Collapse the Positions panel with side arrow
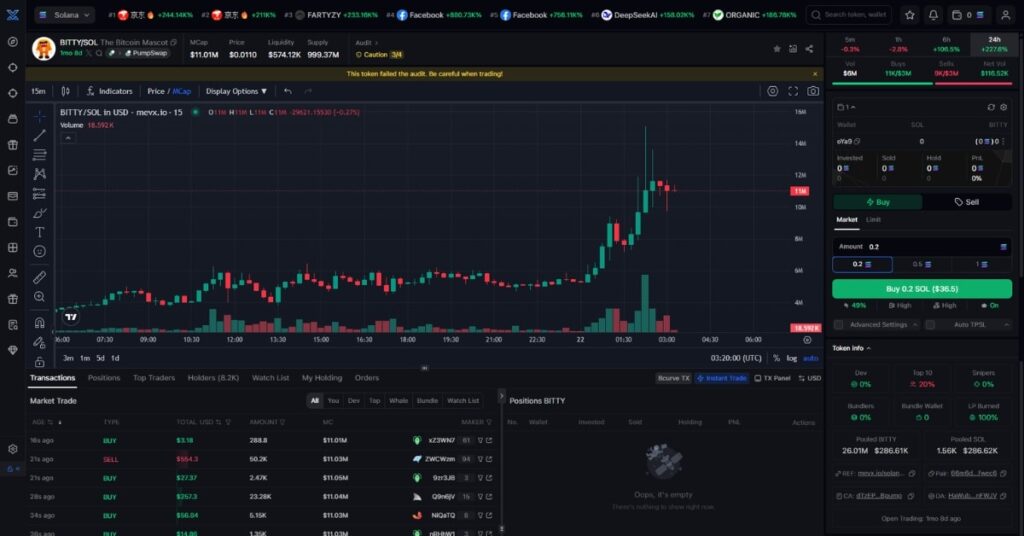 pos(502,396)
